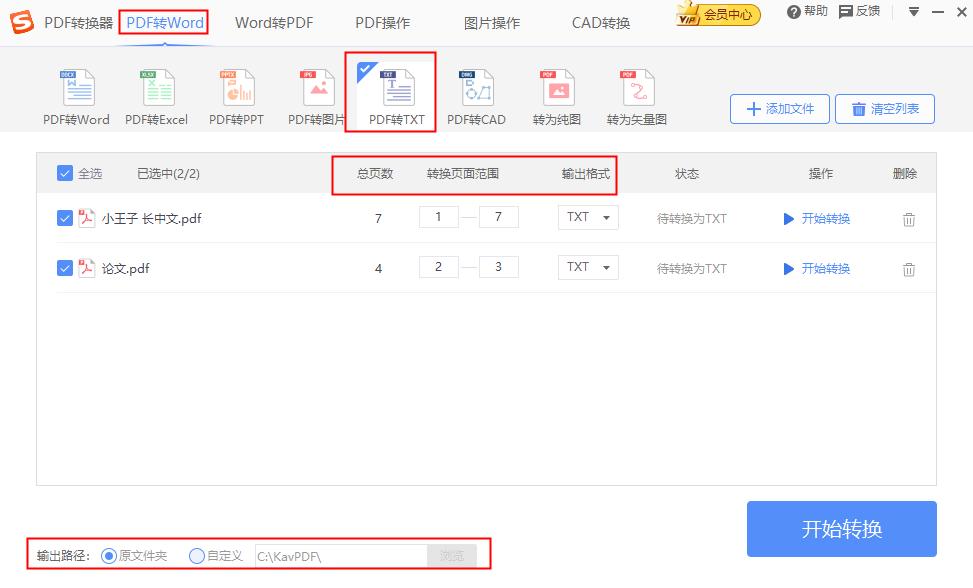Image resolution: width=973 pixels, height=588 pixels.
Task: Switch to the CAD转换 tab
Action: click(x=601, y=23)
